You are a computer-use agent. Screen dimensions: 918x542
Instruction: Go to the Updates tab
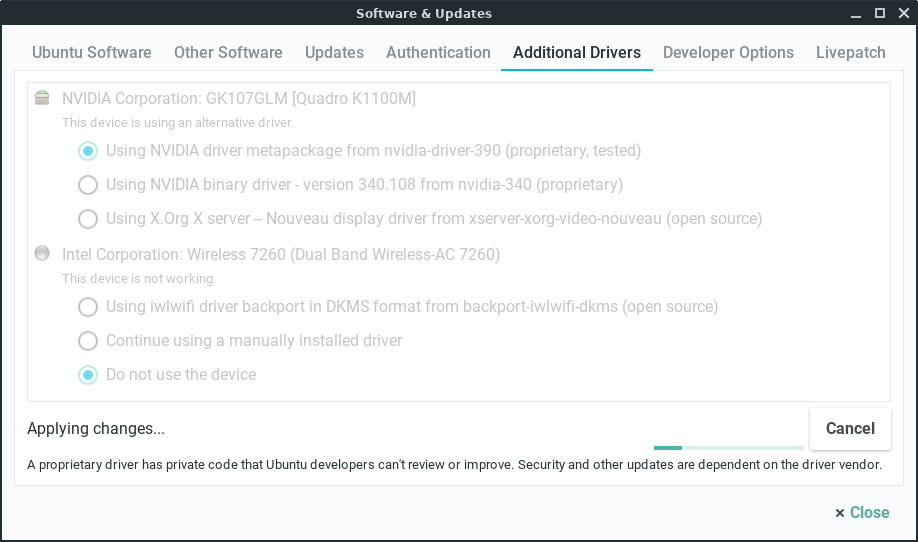334,53
